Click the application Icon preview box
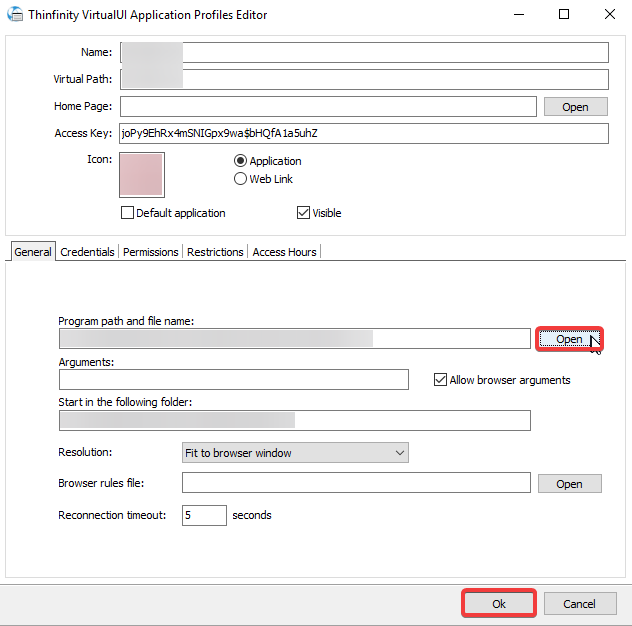The image size is (632, 626). pyautogui.click(x=142, y=175)
